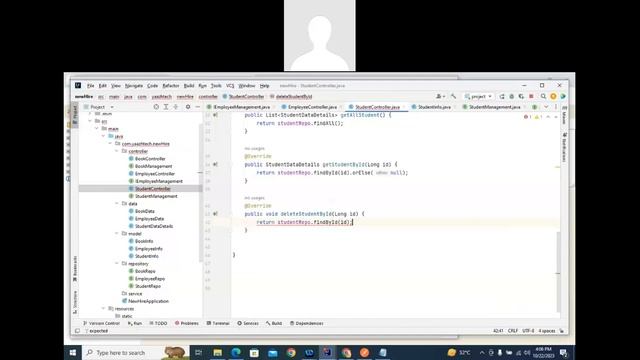Click the locate/select opened file target icon in Project panel

[156, 107]
